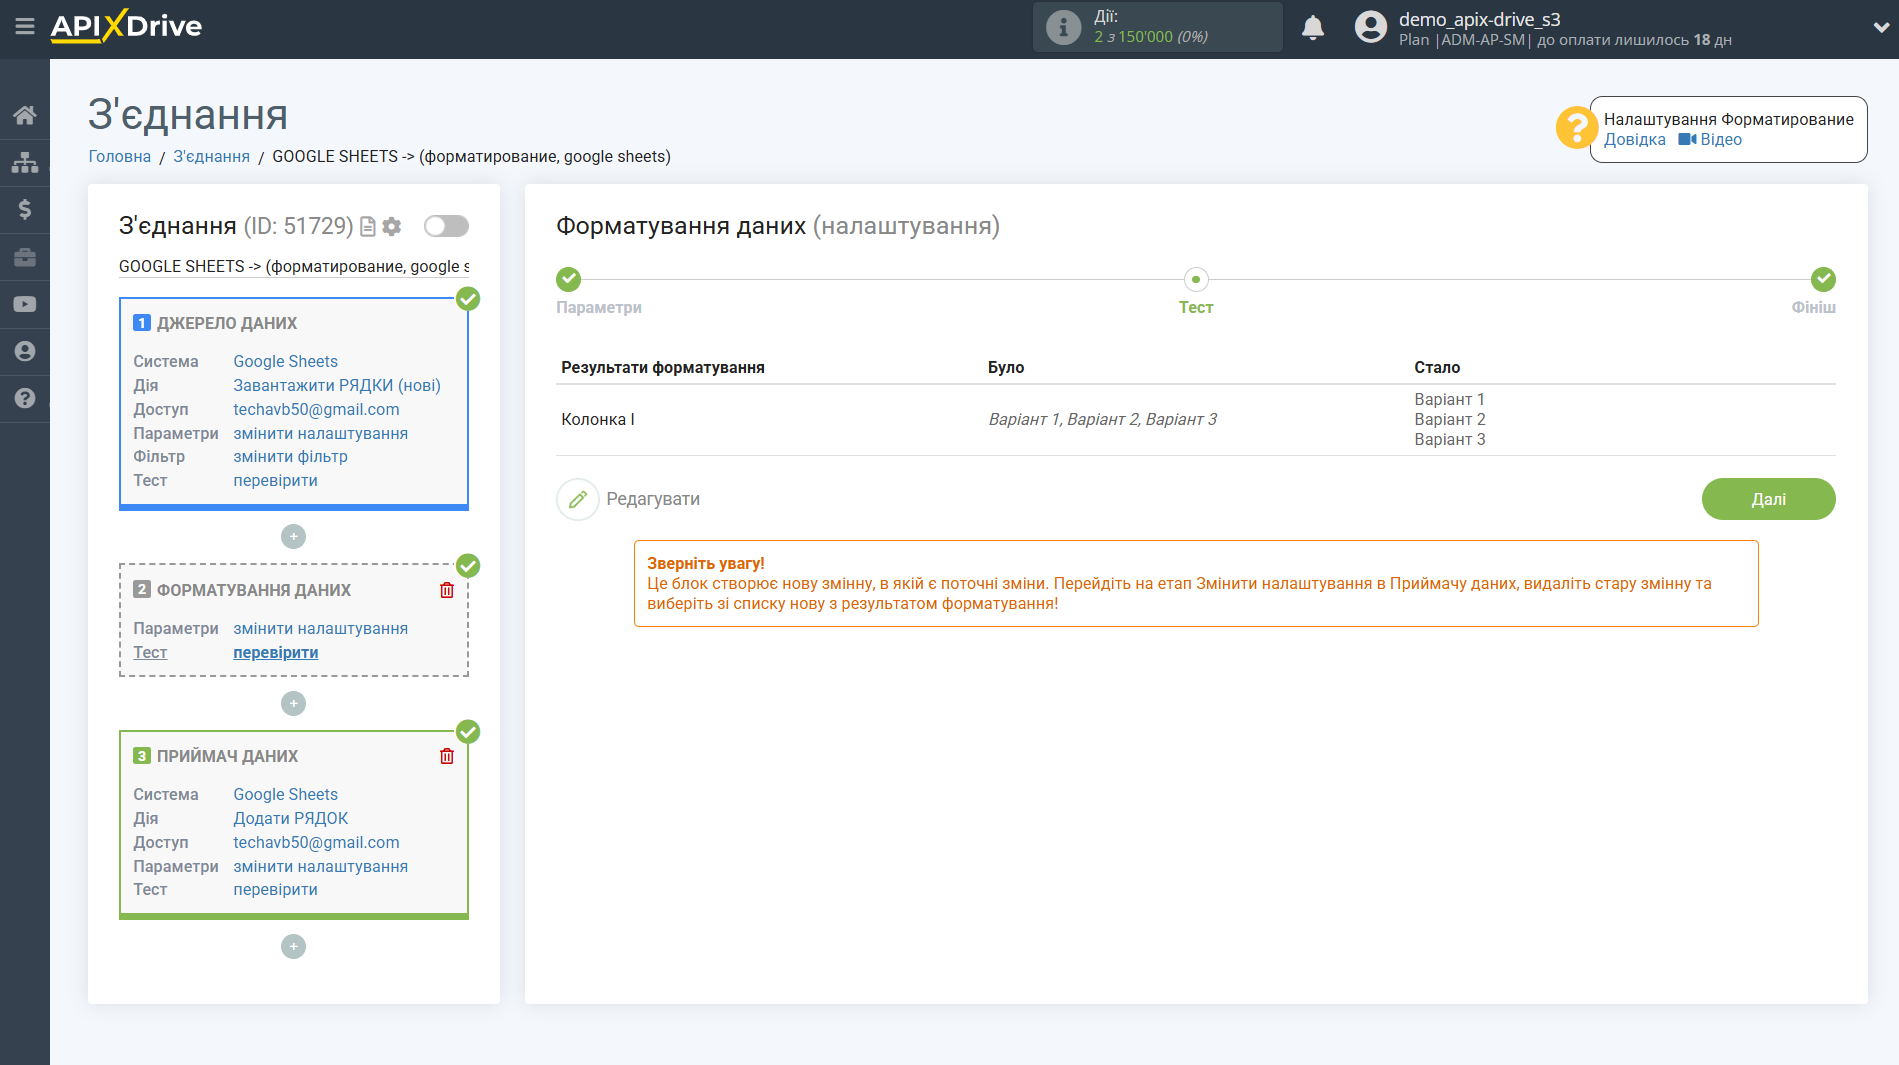Click the Далі button
Image resolution: width=1899 pixels, height=1065 pixels.
tap(1768, 499)
